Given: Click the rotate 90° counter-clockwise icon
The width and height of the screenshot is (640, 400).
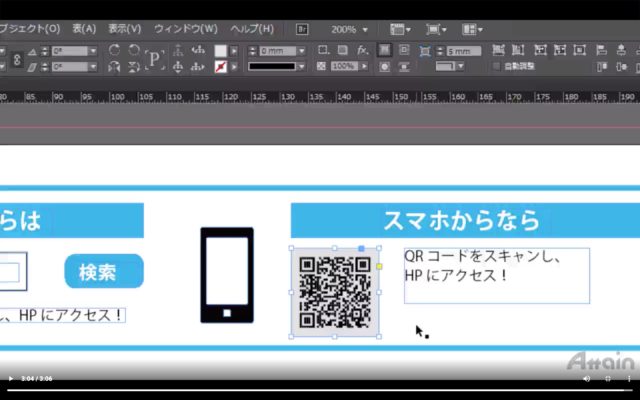Looking at the screenshot, I should coord(134,50).
